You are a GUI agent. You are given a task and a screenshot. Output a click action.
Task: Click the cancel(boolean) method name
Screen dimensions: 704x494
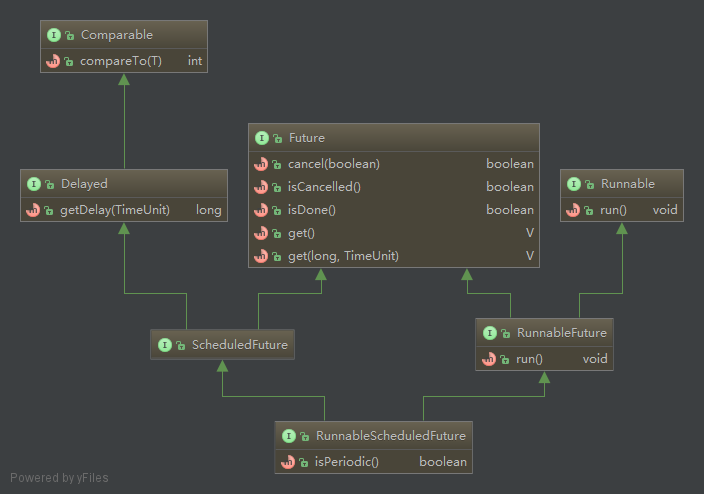[334, 164]
